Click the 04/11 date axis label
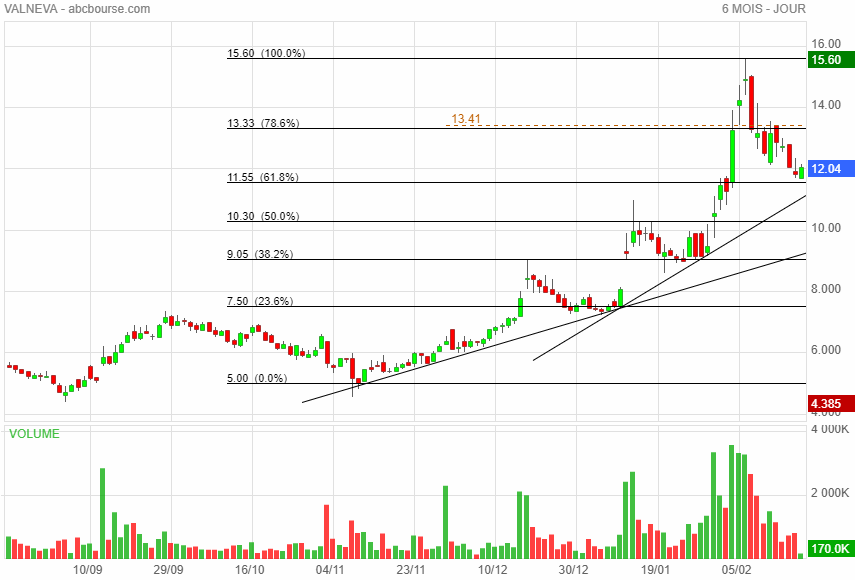Screen dimensions: 855x580 [x=330, y=570]
